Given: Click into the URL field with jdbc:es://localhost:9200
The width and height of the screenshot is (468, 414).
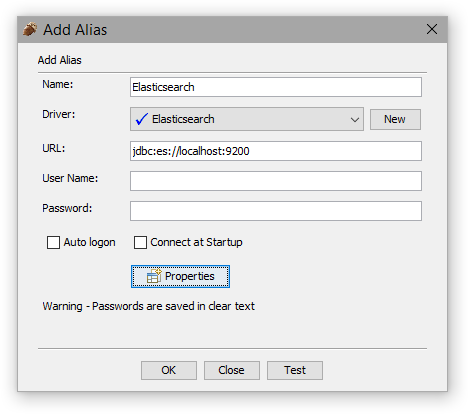Looking at the screenshot, I should coord(276,151).
